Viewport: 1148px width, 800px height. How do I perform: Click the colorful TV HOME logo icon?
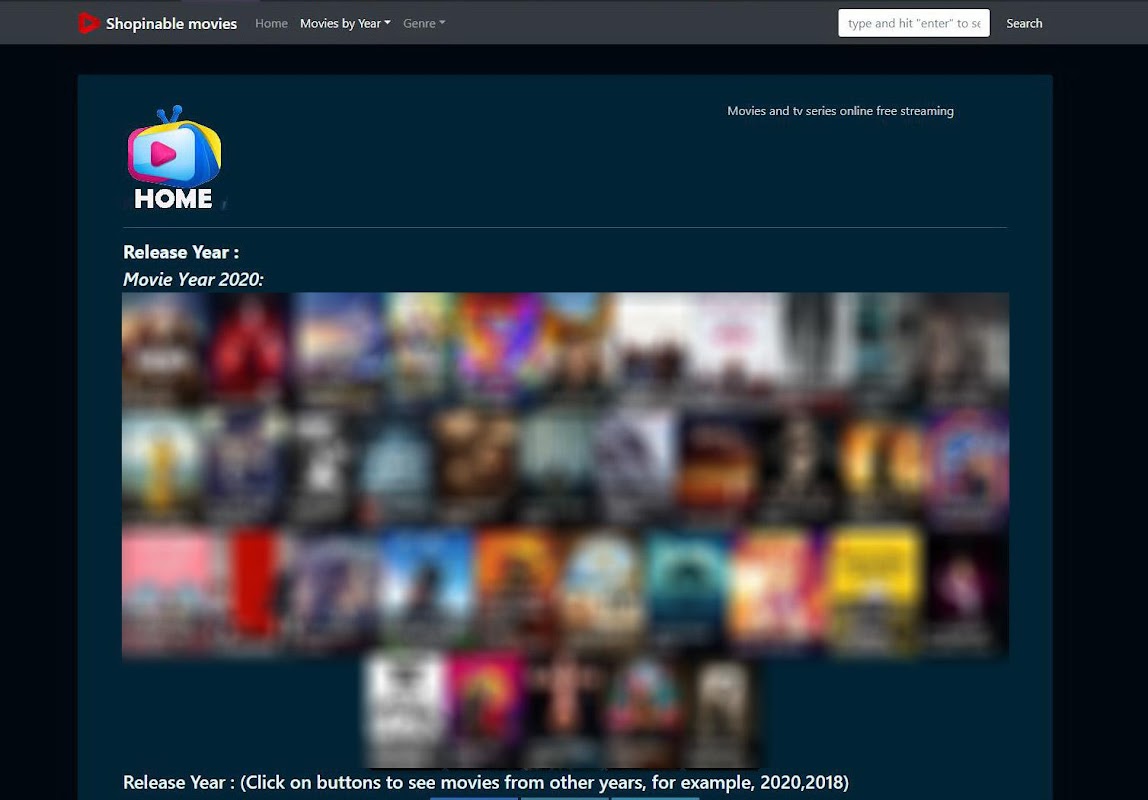[x=174, y=159]
